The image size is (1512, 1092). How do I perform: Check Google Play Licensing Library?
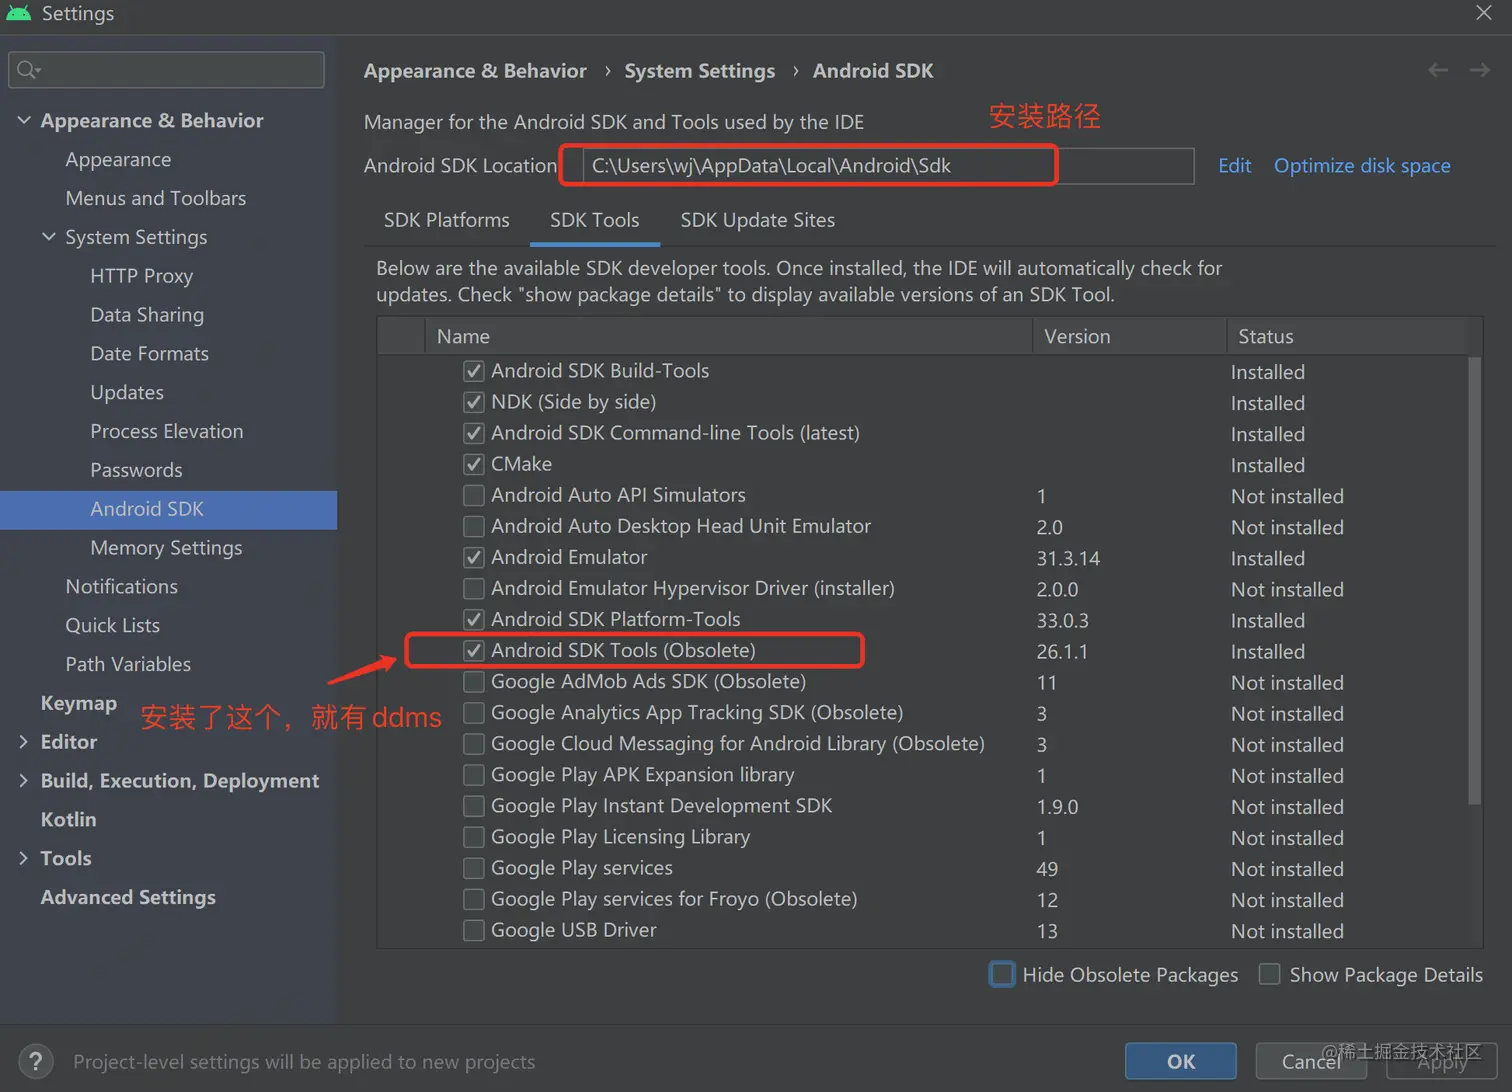click(x=474, y=837)
